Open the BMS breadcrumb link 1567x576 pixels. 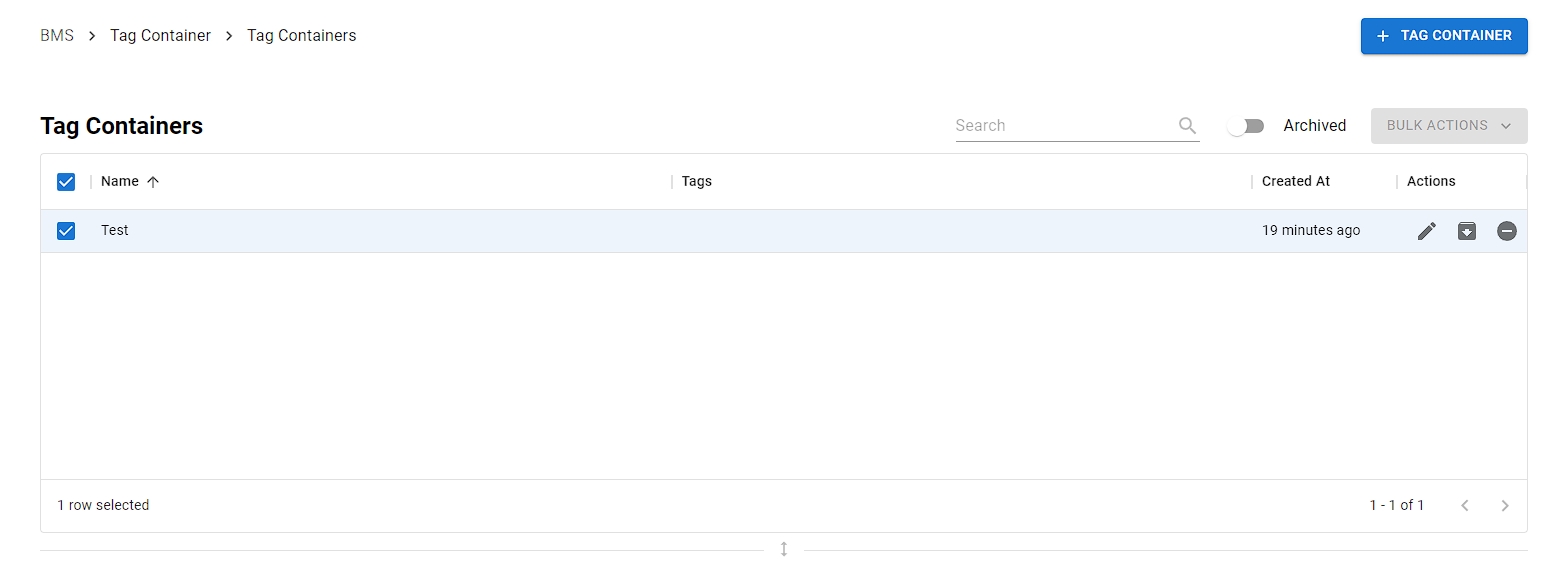57,36
